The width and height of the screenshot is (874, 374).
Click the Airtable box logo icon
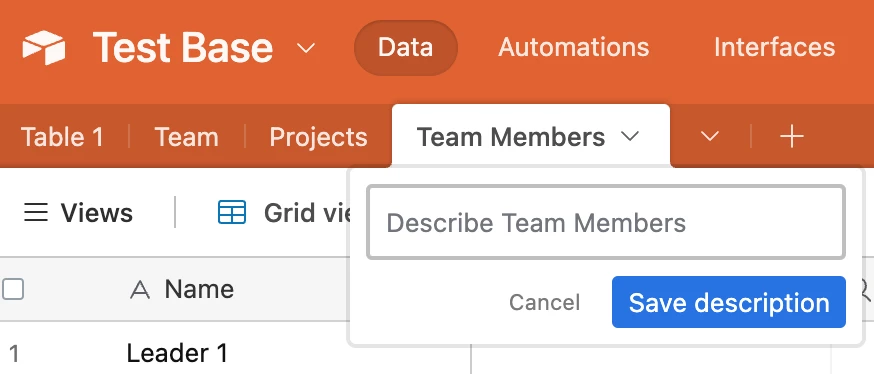(x=43, y=47)
